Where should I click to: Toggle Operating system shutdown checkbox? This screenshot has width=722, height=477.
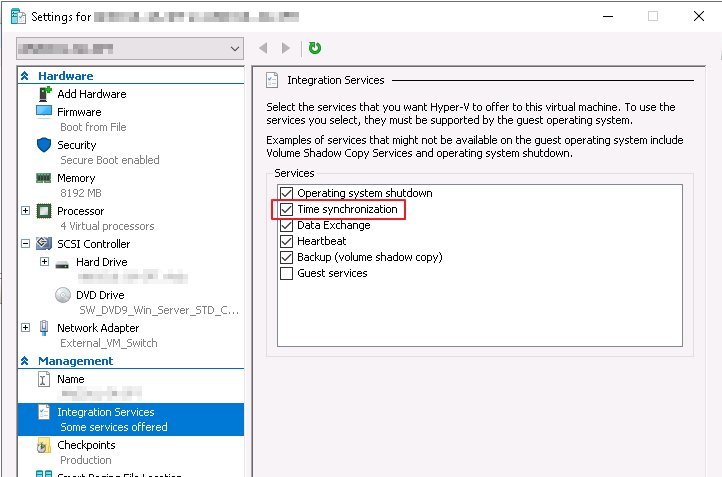coord(287,193)
